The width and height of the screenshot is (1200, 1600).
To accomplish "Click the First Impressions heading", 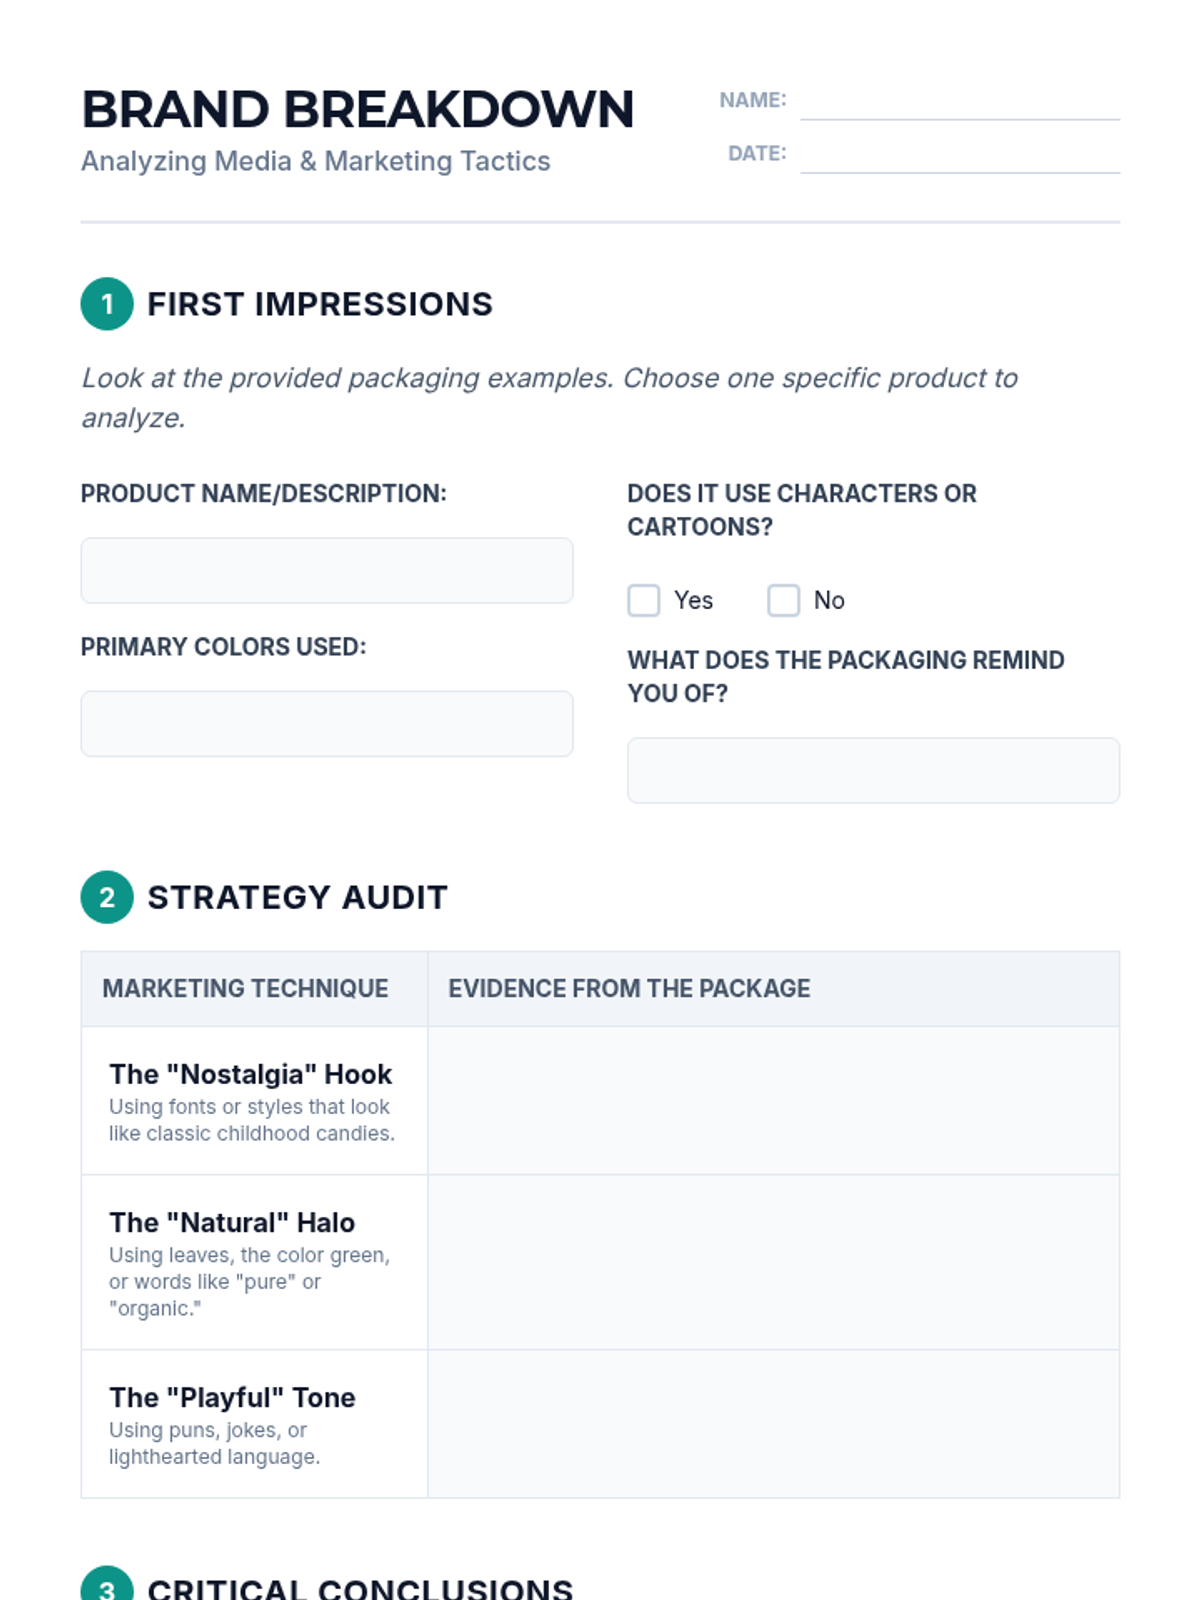I will [320, 304].
